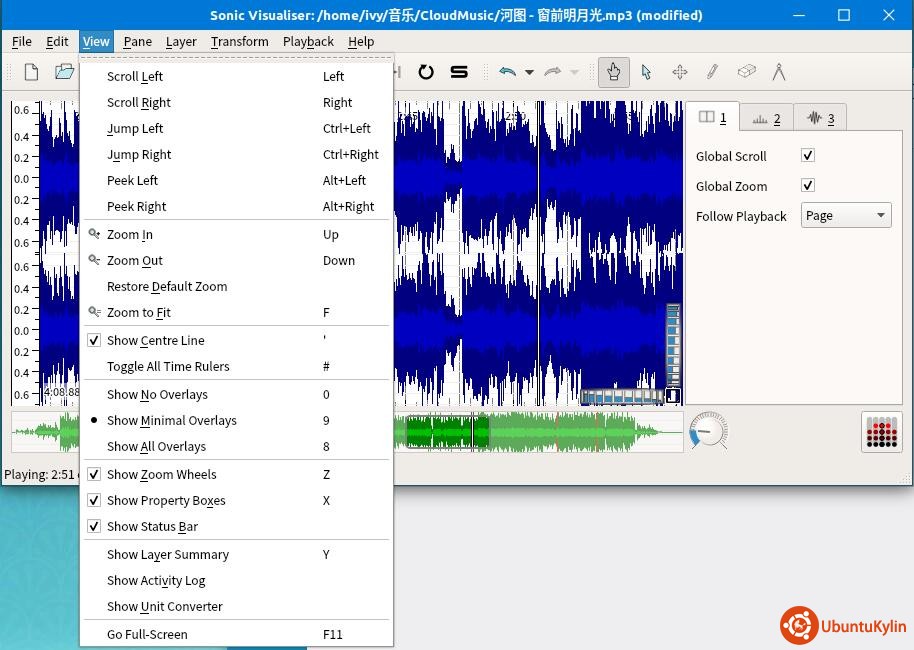Click the Undo arrow icon
914x650 pixels.
[x=507, y=72]
